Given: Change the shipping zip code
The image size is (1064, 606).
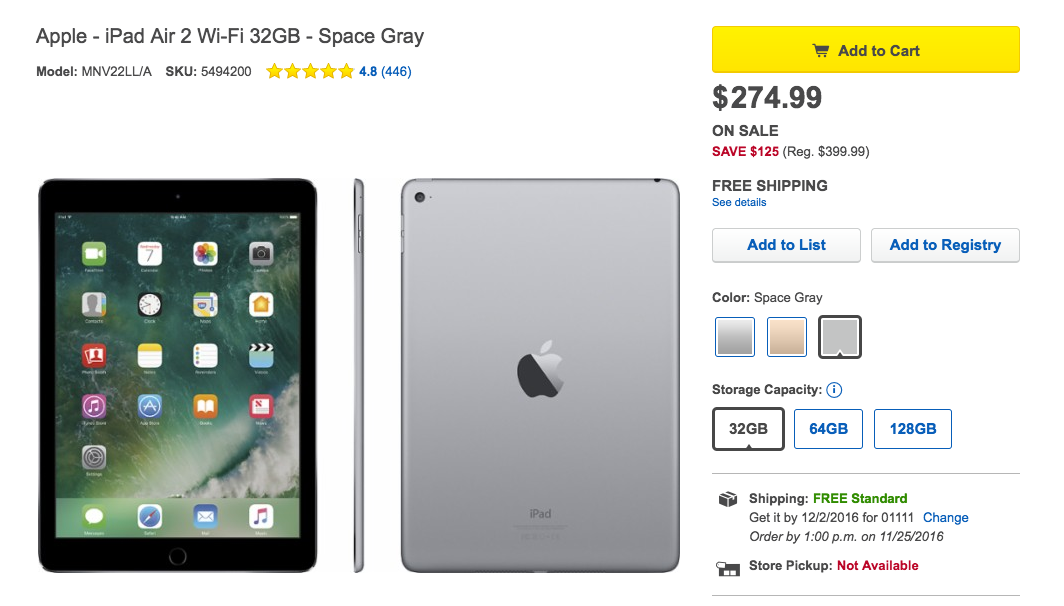Looking at the screenshot, I should pos(945,517).
